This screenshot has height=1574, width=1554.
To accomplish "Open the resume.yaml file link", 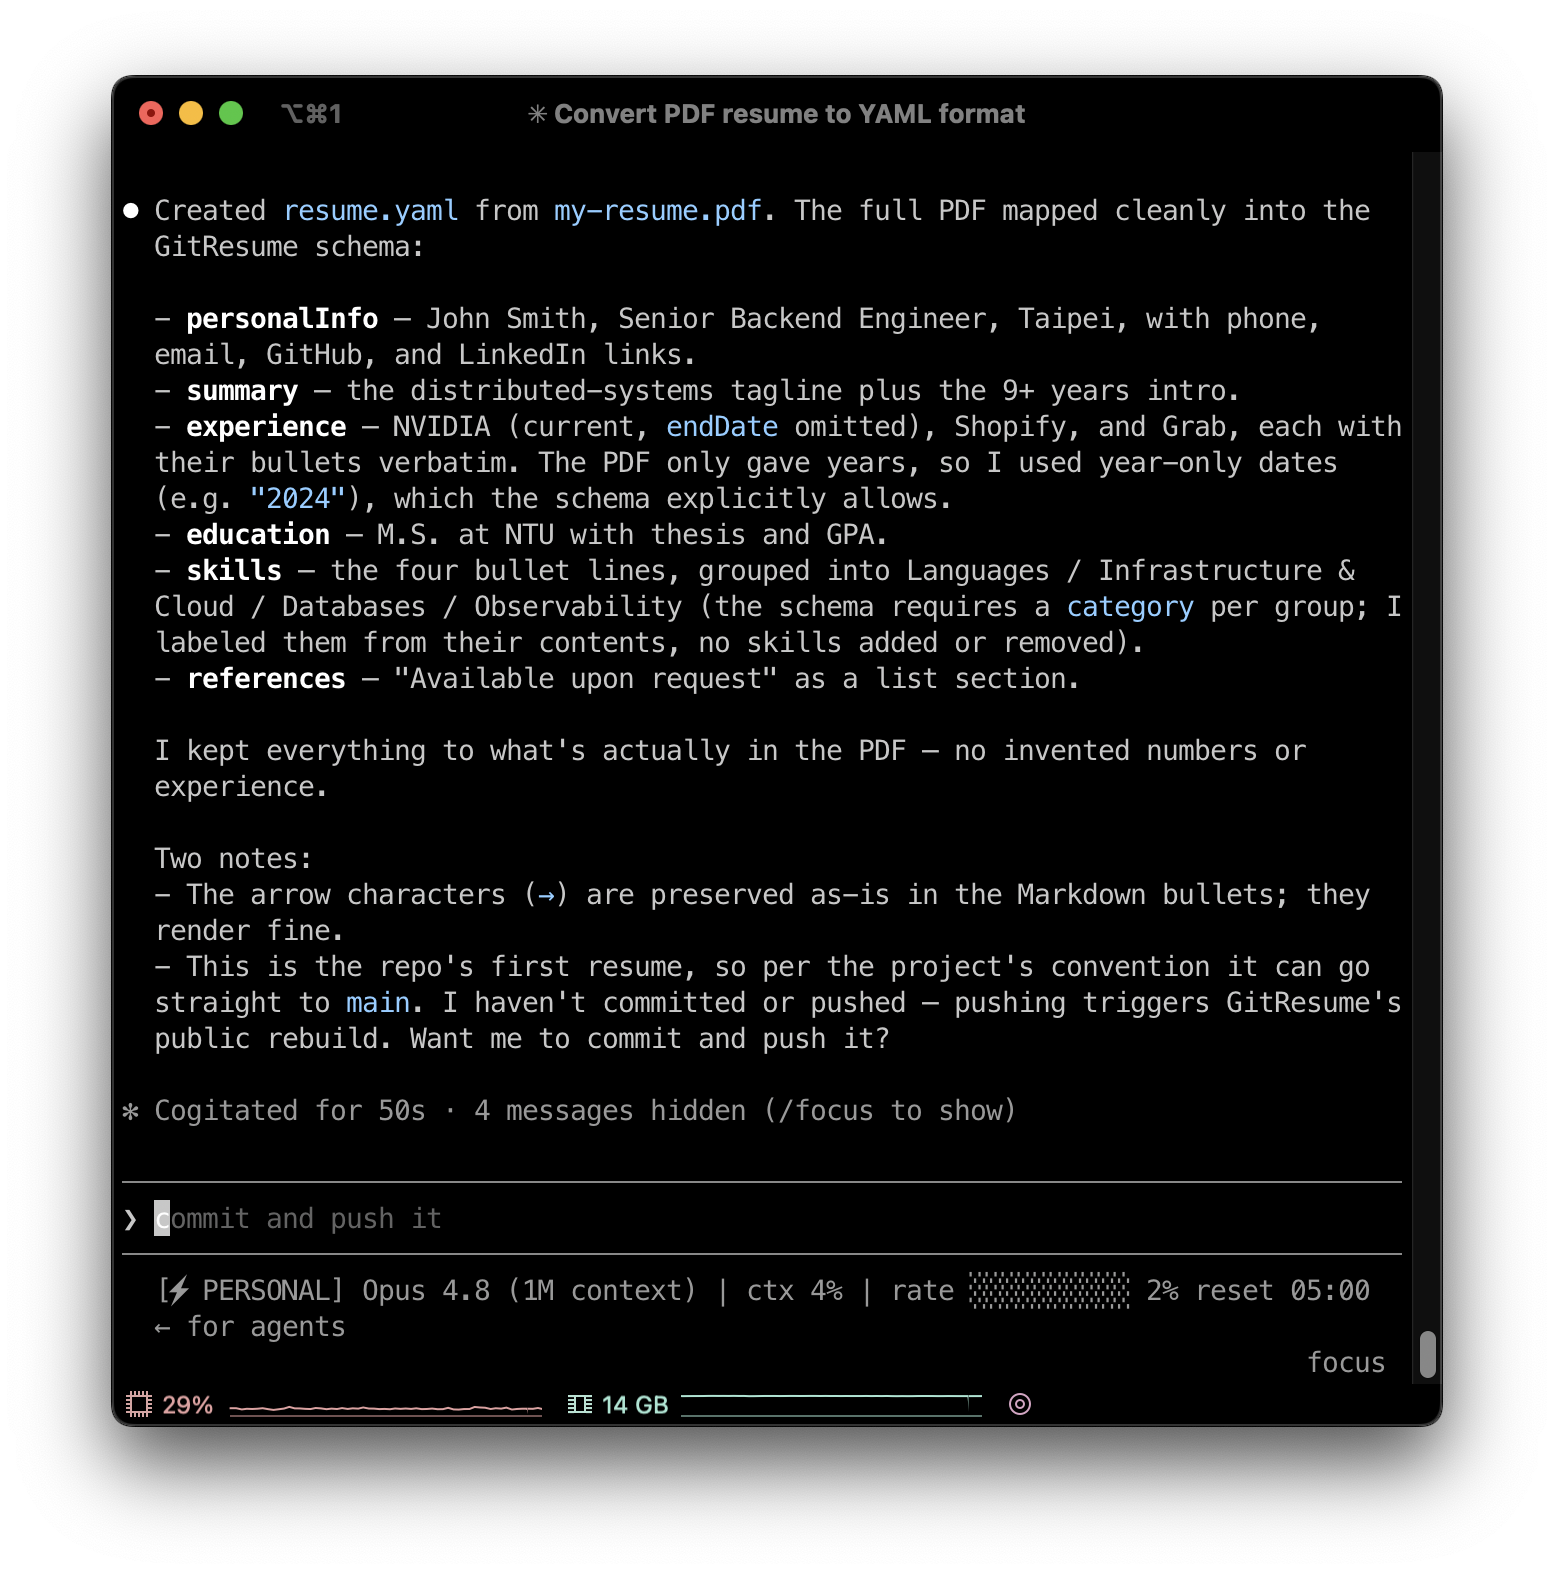I will (x=371, y=211).
